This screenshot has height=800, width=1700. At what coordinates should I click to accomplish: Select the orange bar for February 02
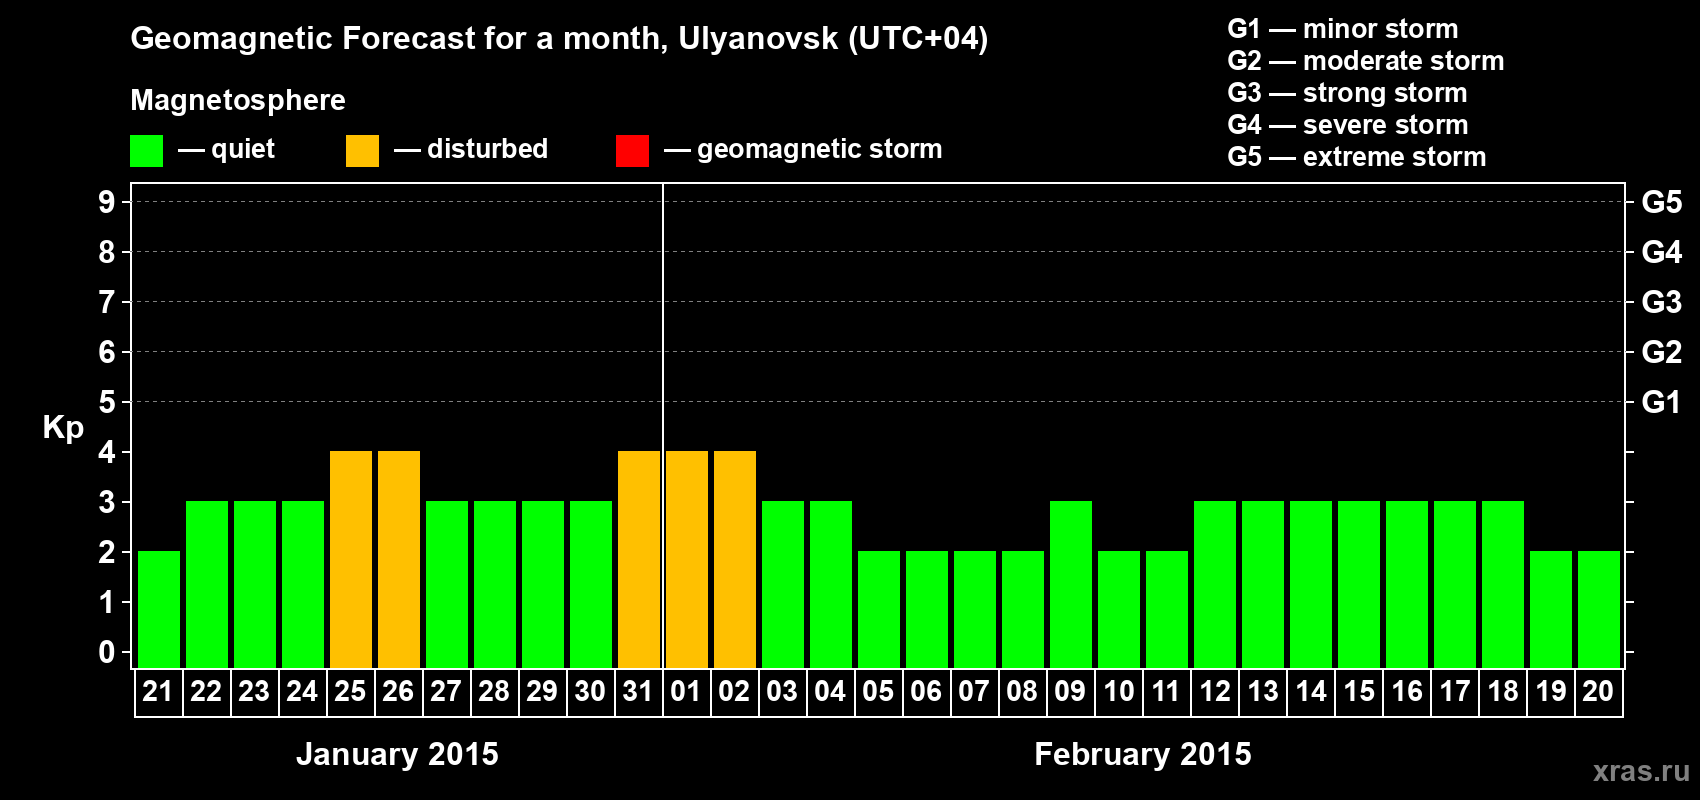coord(735,559)
